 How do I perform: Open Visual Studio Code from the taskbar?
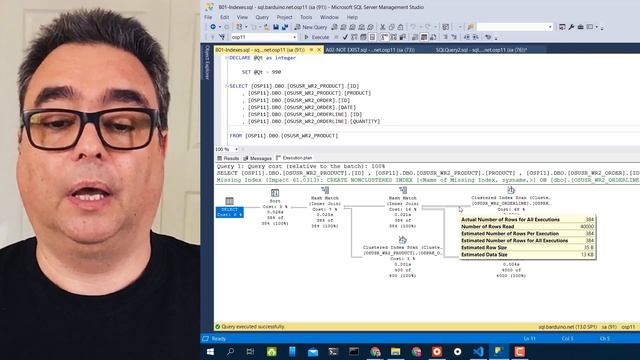(x=478, y=351)
